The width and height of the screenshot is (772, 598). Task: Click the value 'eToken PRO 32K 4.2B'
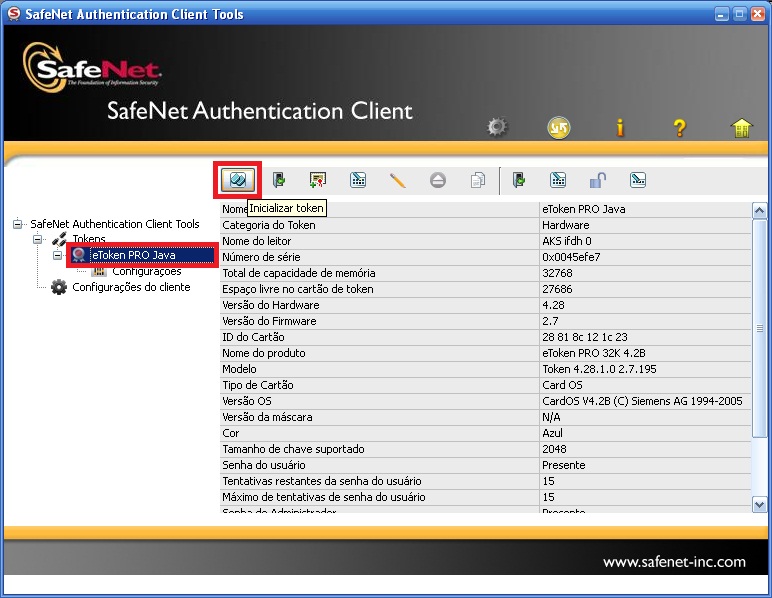coord(594,353)
